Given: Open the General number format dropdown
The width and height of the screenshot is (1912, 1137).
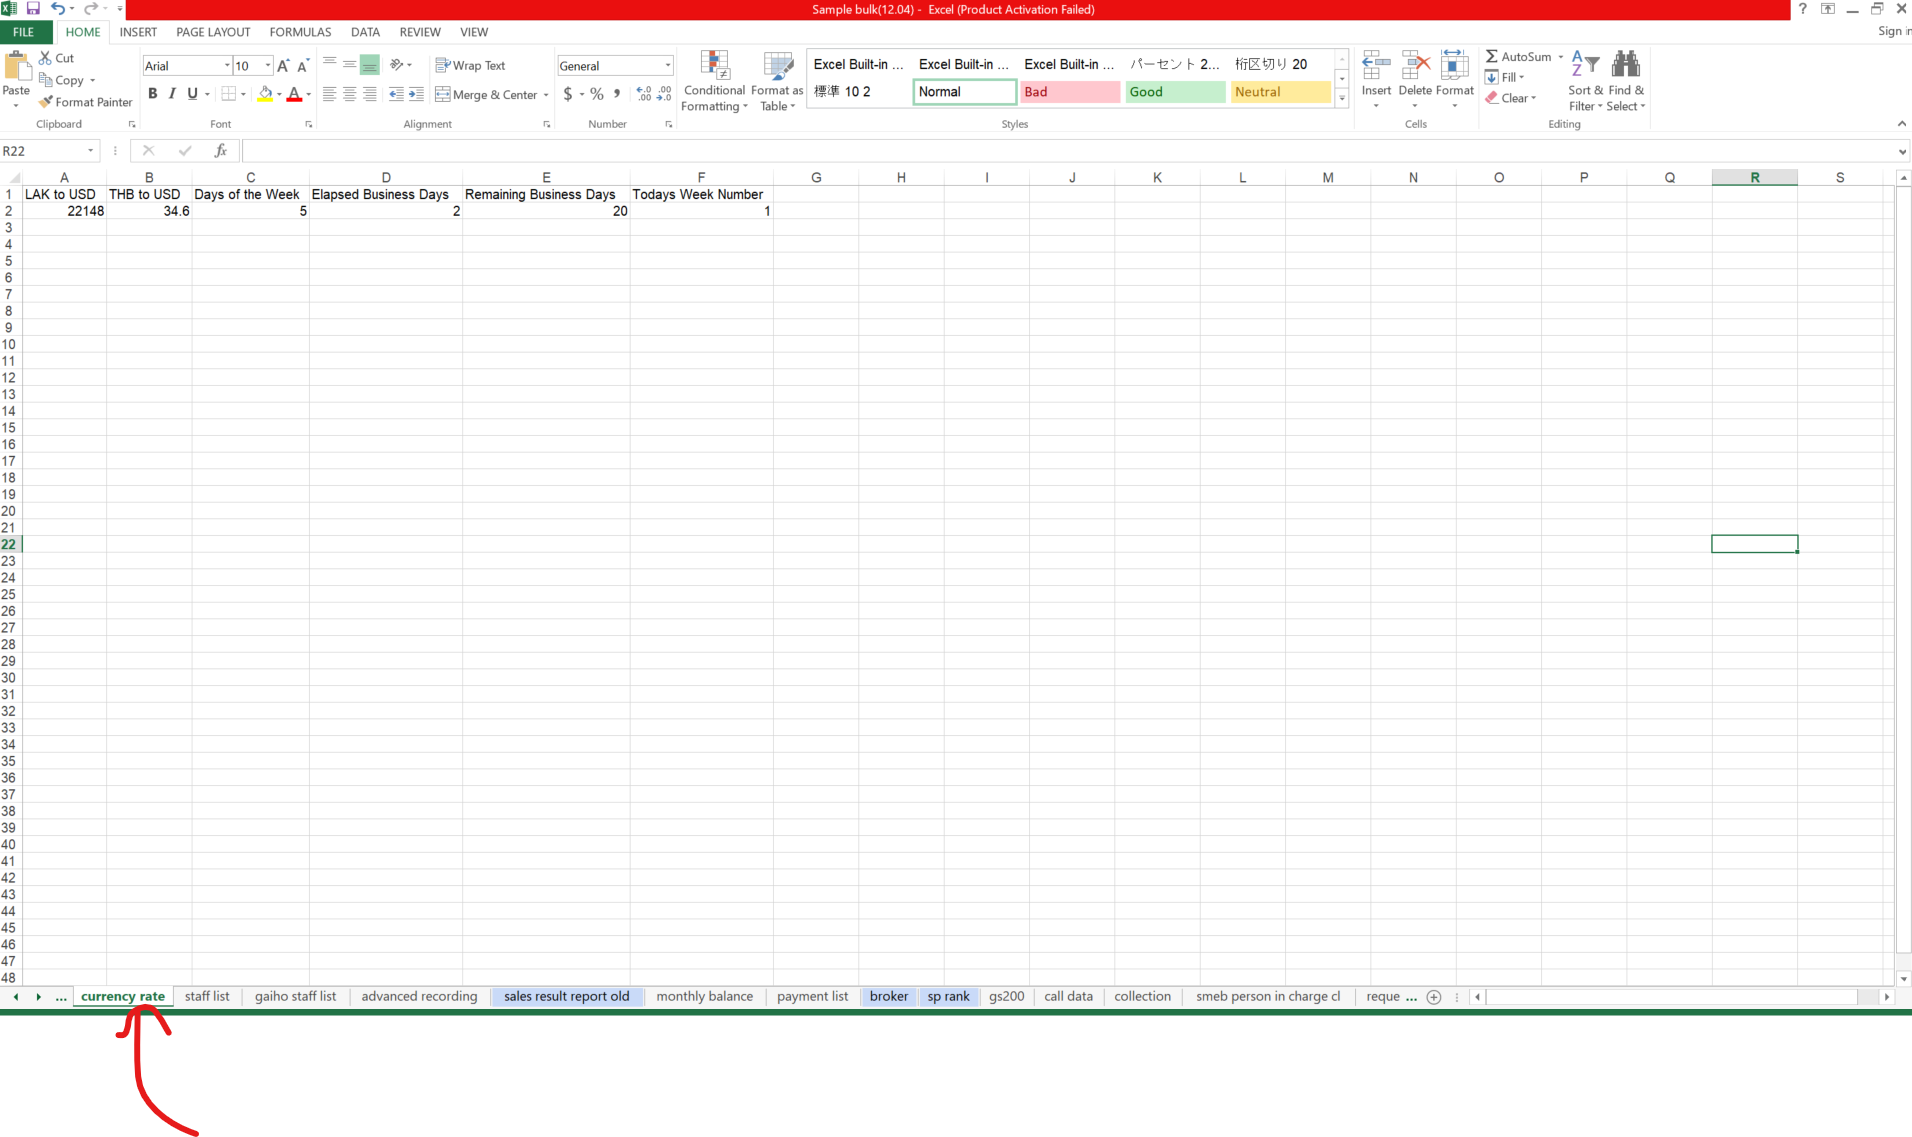Looking at the screenshot, I should click(668, 66).
